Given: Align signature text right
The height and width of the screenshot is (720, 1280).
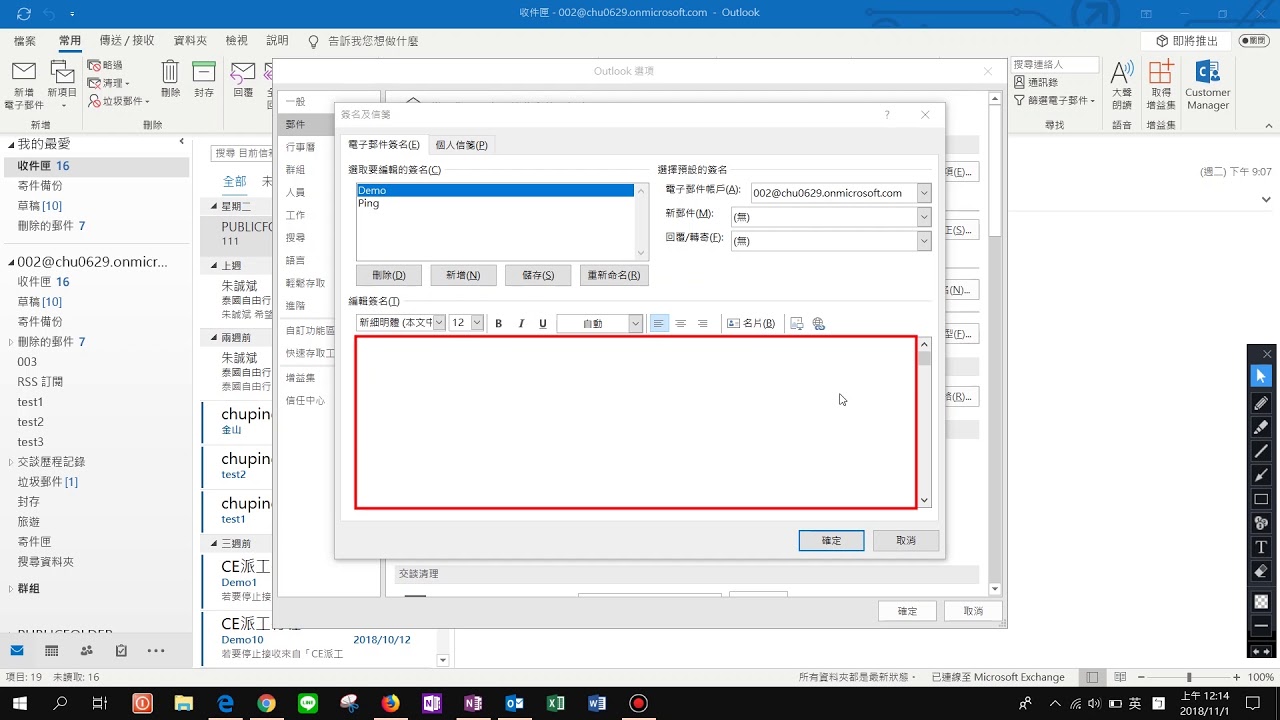Looking at the screenshot, I should (703, 323).
